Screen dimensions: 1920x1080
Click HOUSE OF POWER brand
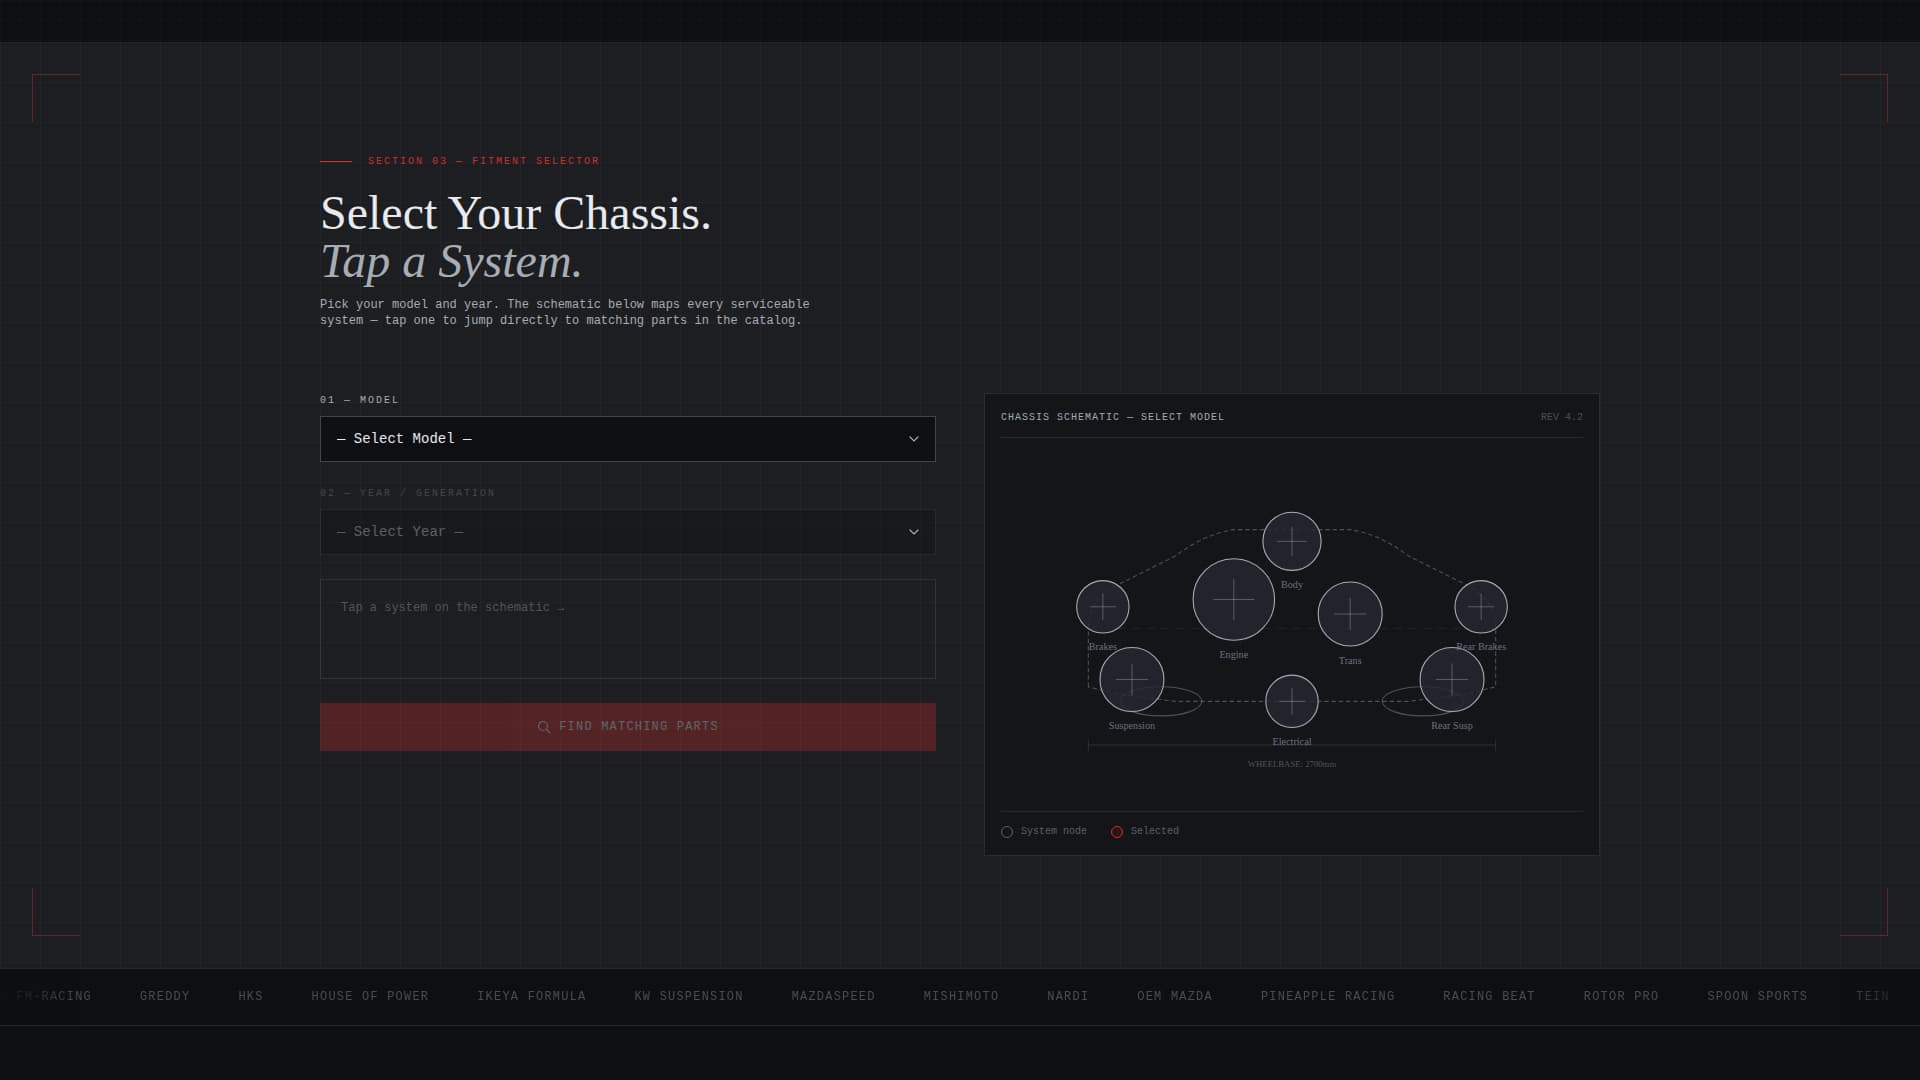[x=369, y=996]
